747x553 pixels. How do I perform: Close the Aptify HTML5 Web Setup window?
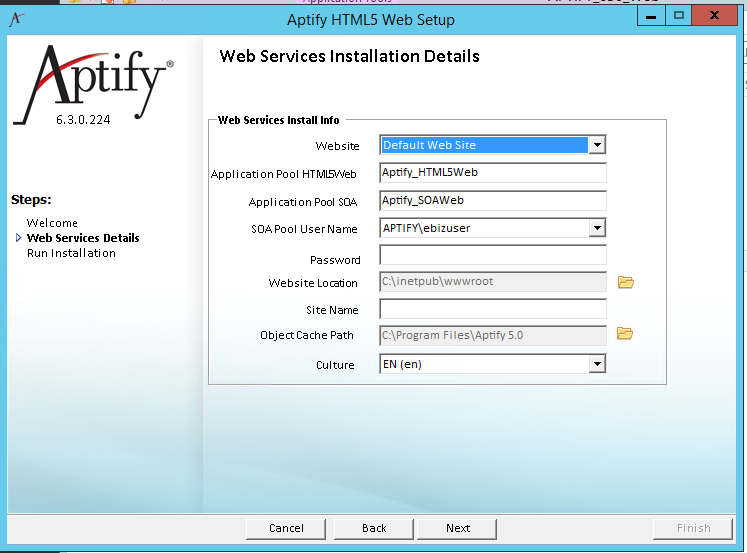pos(714,16)
